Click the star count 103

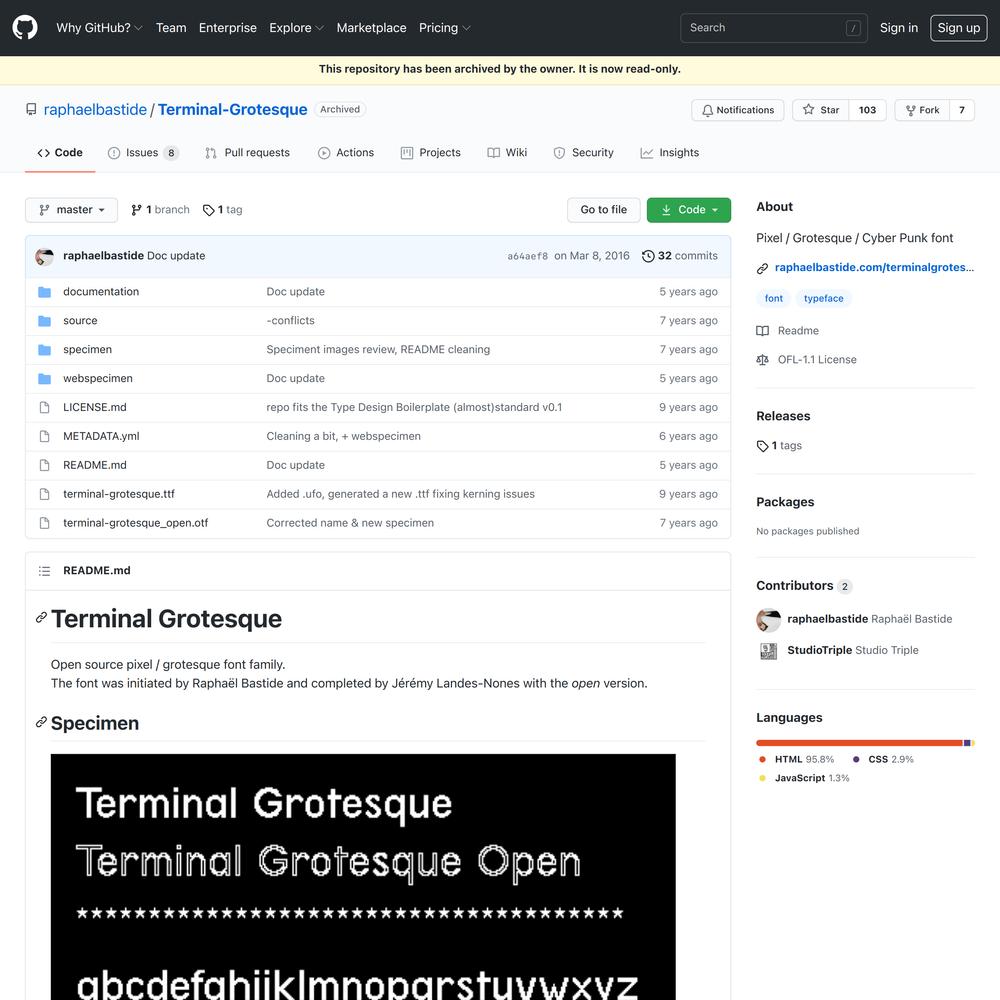click(x=867, y=110)
